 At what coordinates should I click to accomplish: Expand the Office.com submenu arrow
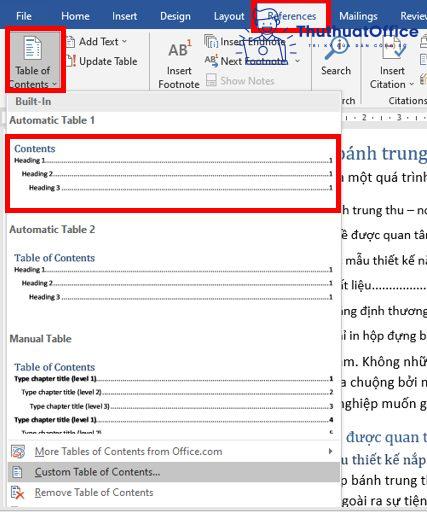tap(330, 451)
